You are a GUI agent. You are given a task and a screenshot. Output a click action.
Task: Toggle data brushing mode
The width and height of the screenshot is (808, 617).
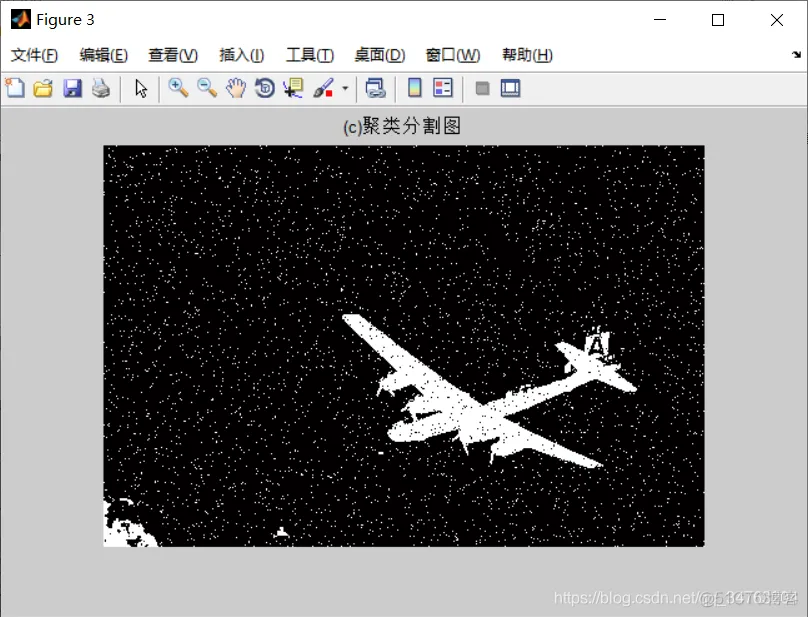pyautogui.click(x=320, y=88)
